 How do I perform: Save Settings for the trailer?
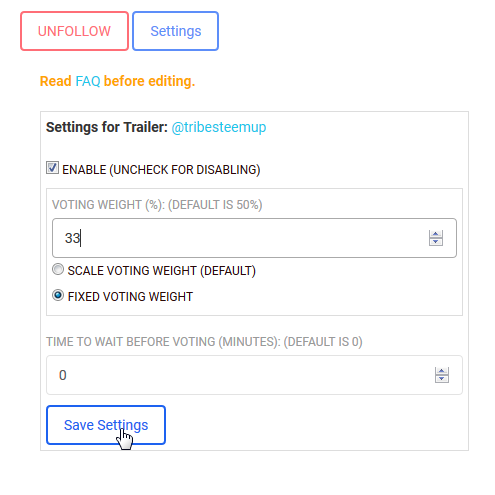pos(106,425)
